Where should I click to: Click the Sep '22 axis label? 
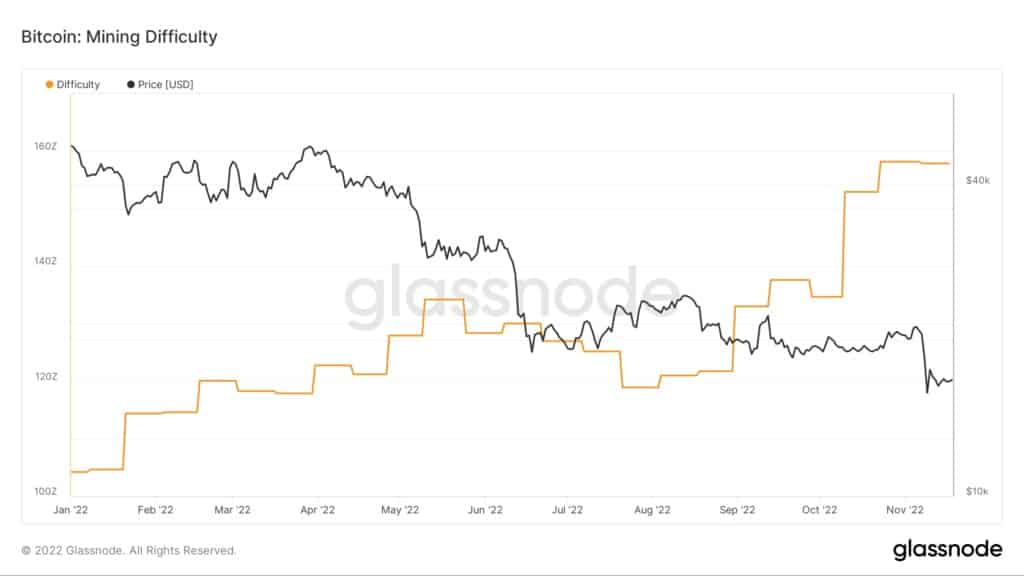point(737,510)
